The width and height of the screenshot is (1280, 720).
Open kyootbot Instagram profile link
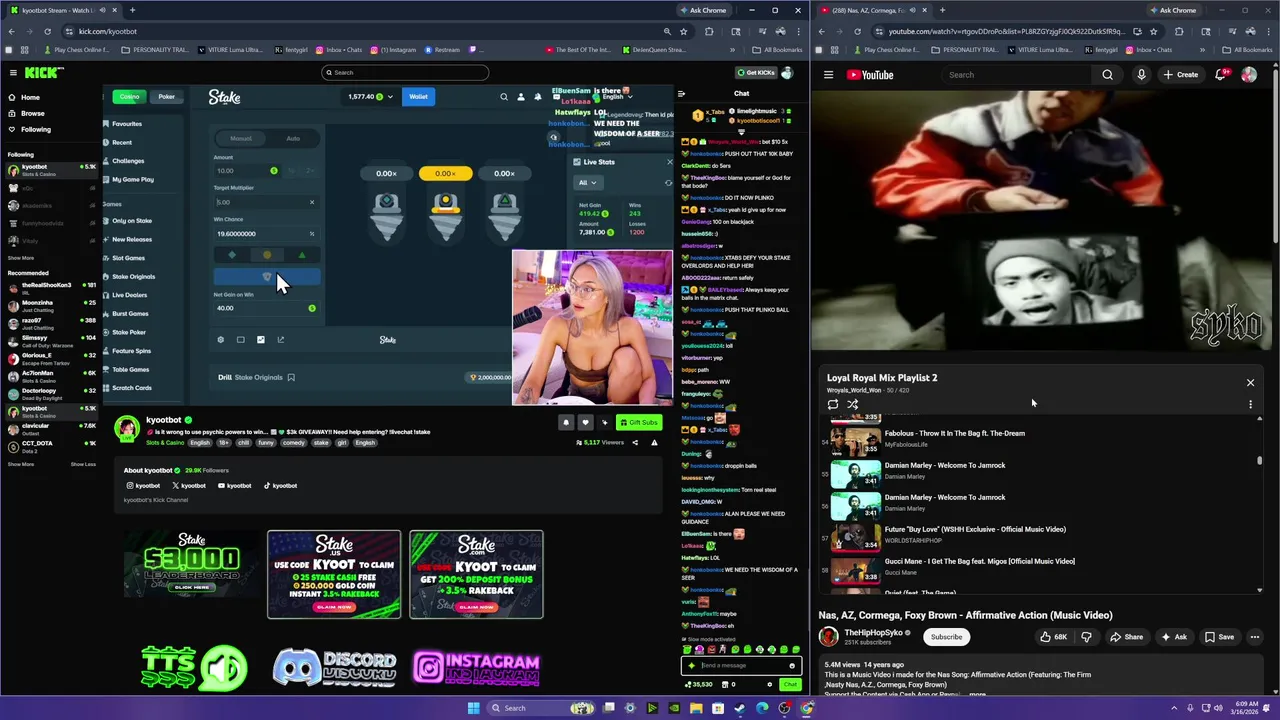pos(142,486)
